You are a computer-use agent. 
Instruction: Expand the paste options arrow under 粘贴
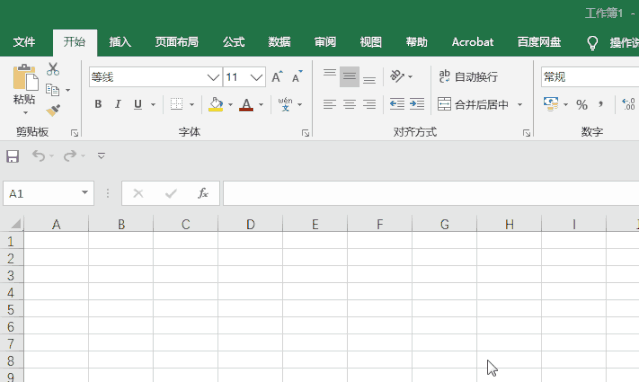(26, 113)
